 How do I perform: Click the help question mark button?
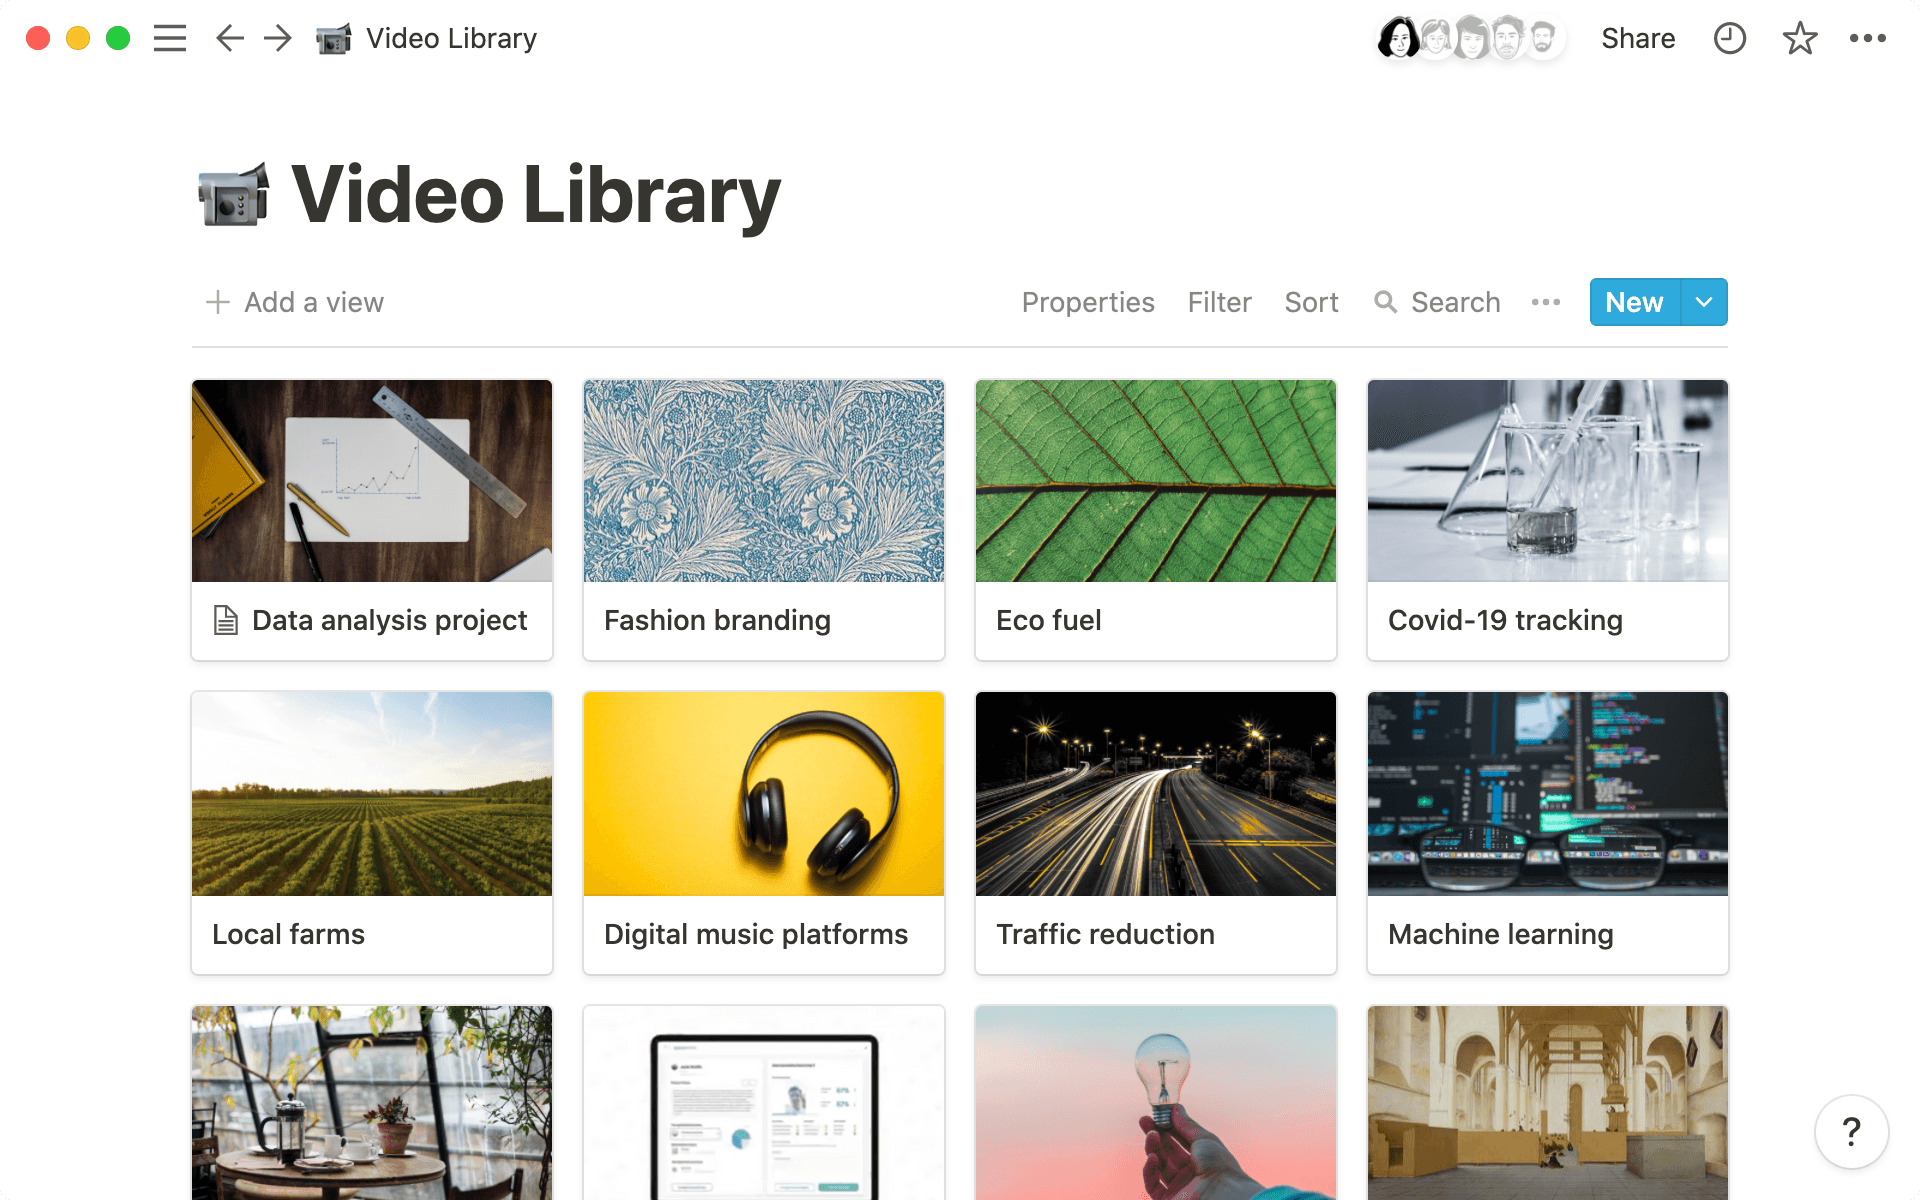pos(1851,1132)
